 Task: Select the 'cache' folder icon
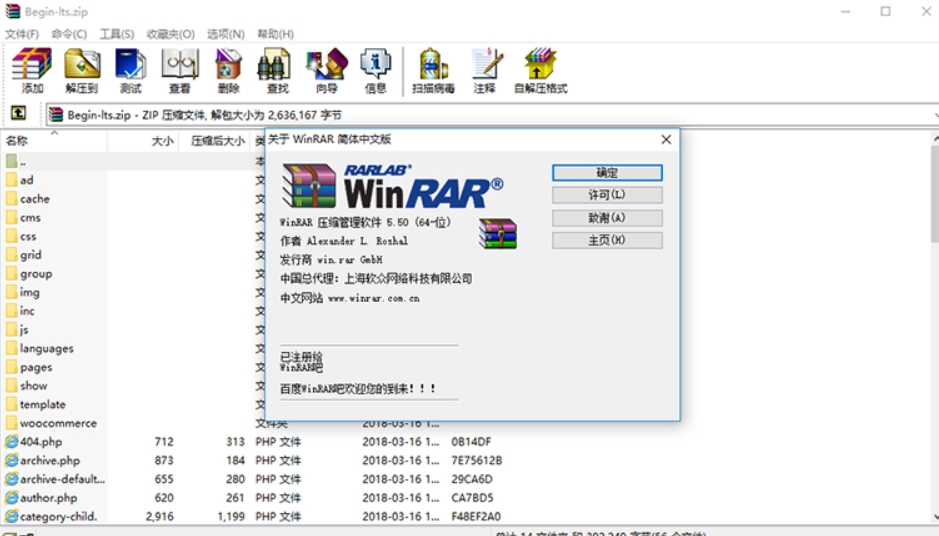[x=12, y=198]
